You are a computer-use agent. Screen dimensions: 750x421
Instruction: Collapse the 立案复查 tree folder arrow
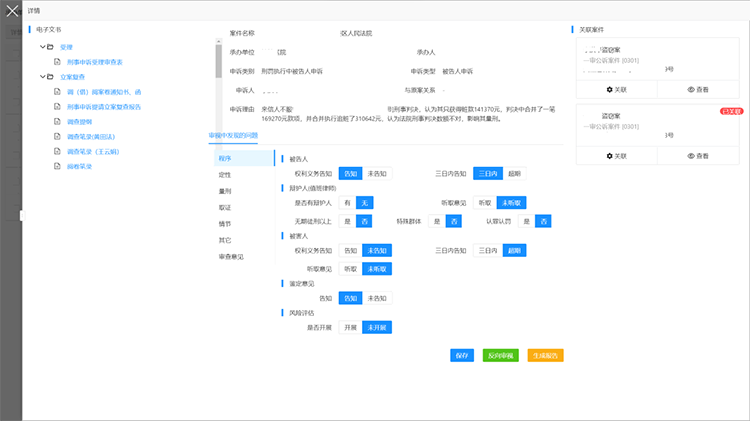41,76
